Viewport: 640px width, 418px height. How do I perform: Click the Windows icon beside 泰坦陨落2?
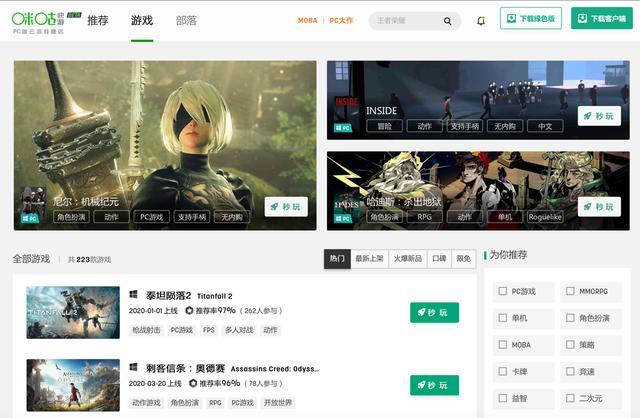coord(133,294)
